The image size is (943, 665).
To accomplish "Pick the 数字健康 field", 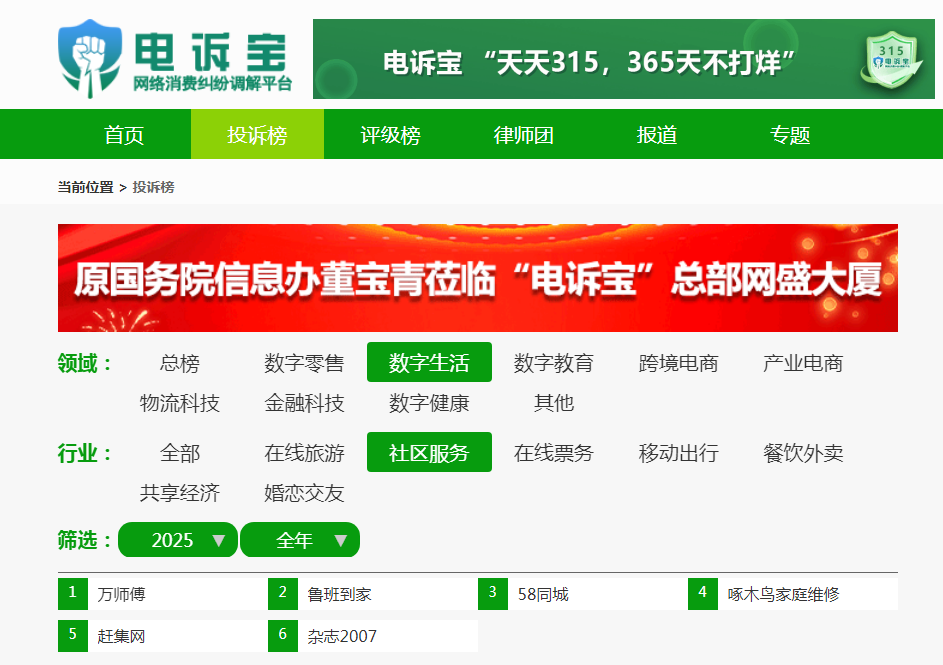I will pos(429,402).
